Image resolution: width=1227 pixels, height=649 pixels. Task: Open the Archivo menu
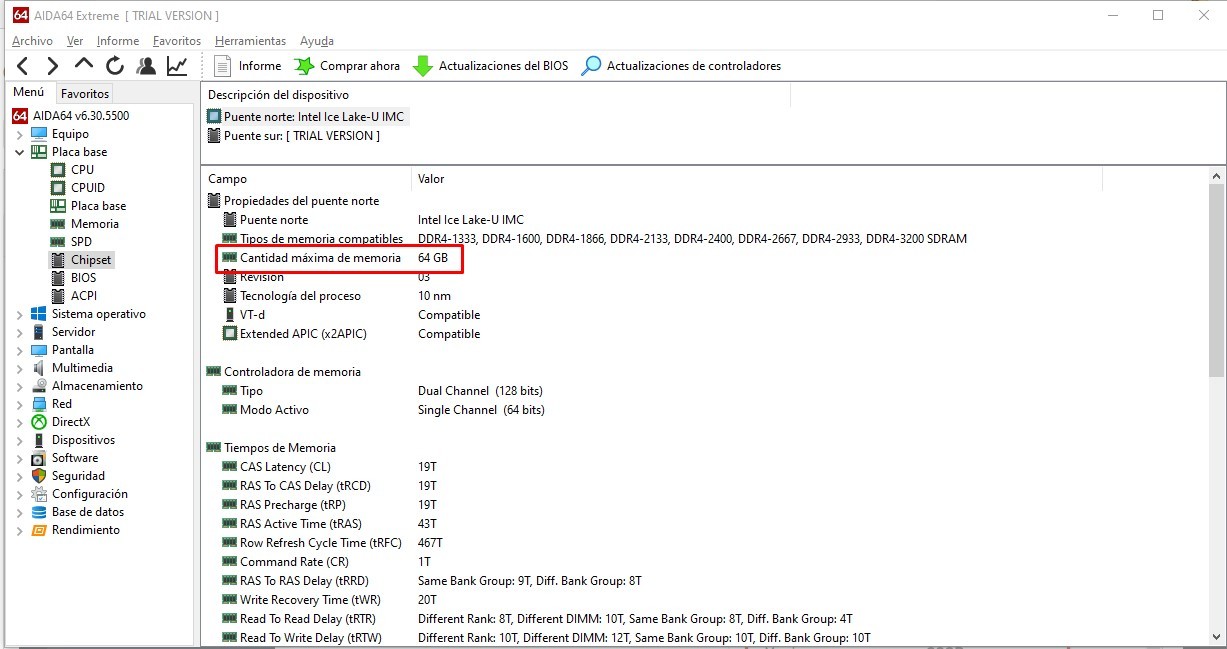point(32,41)
